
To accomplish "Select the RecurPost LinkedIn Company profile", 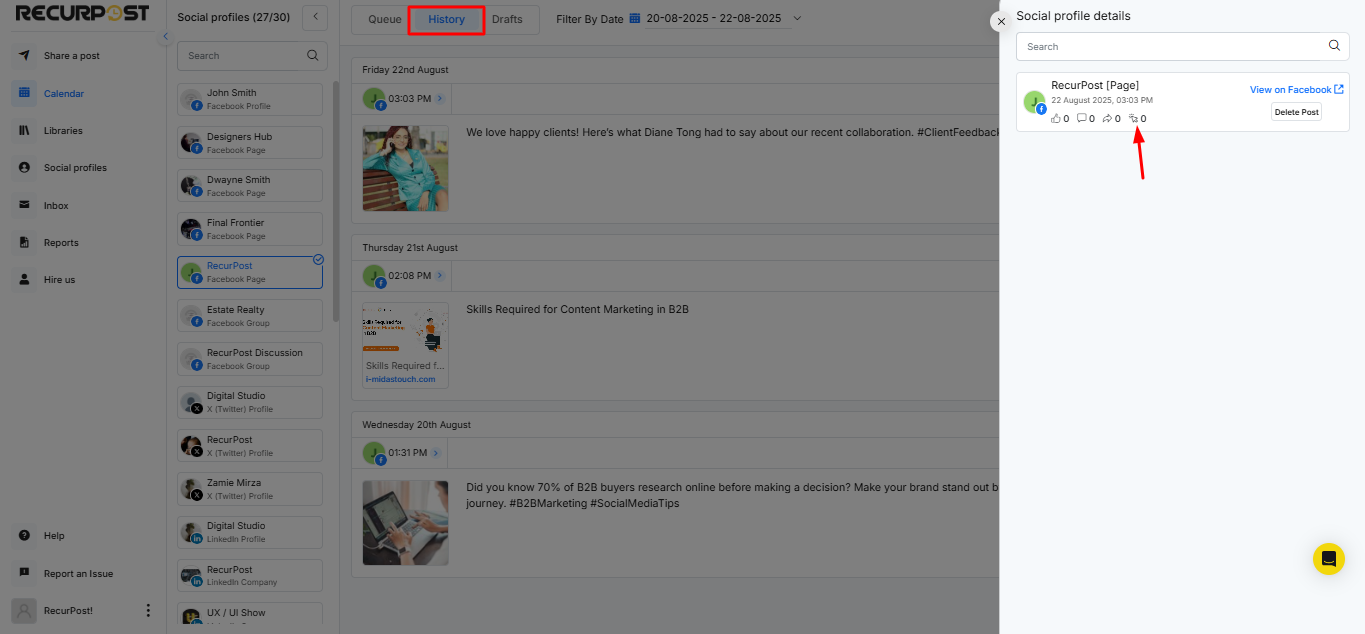I will click(250, 575).
